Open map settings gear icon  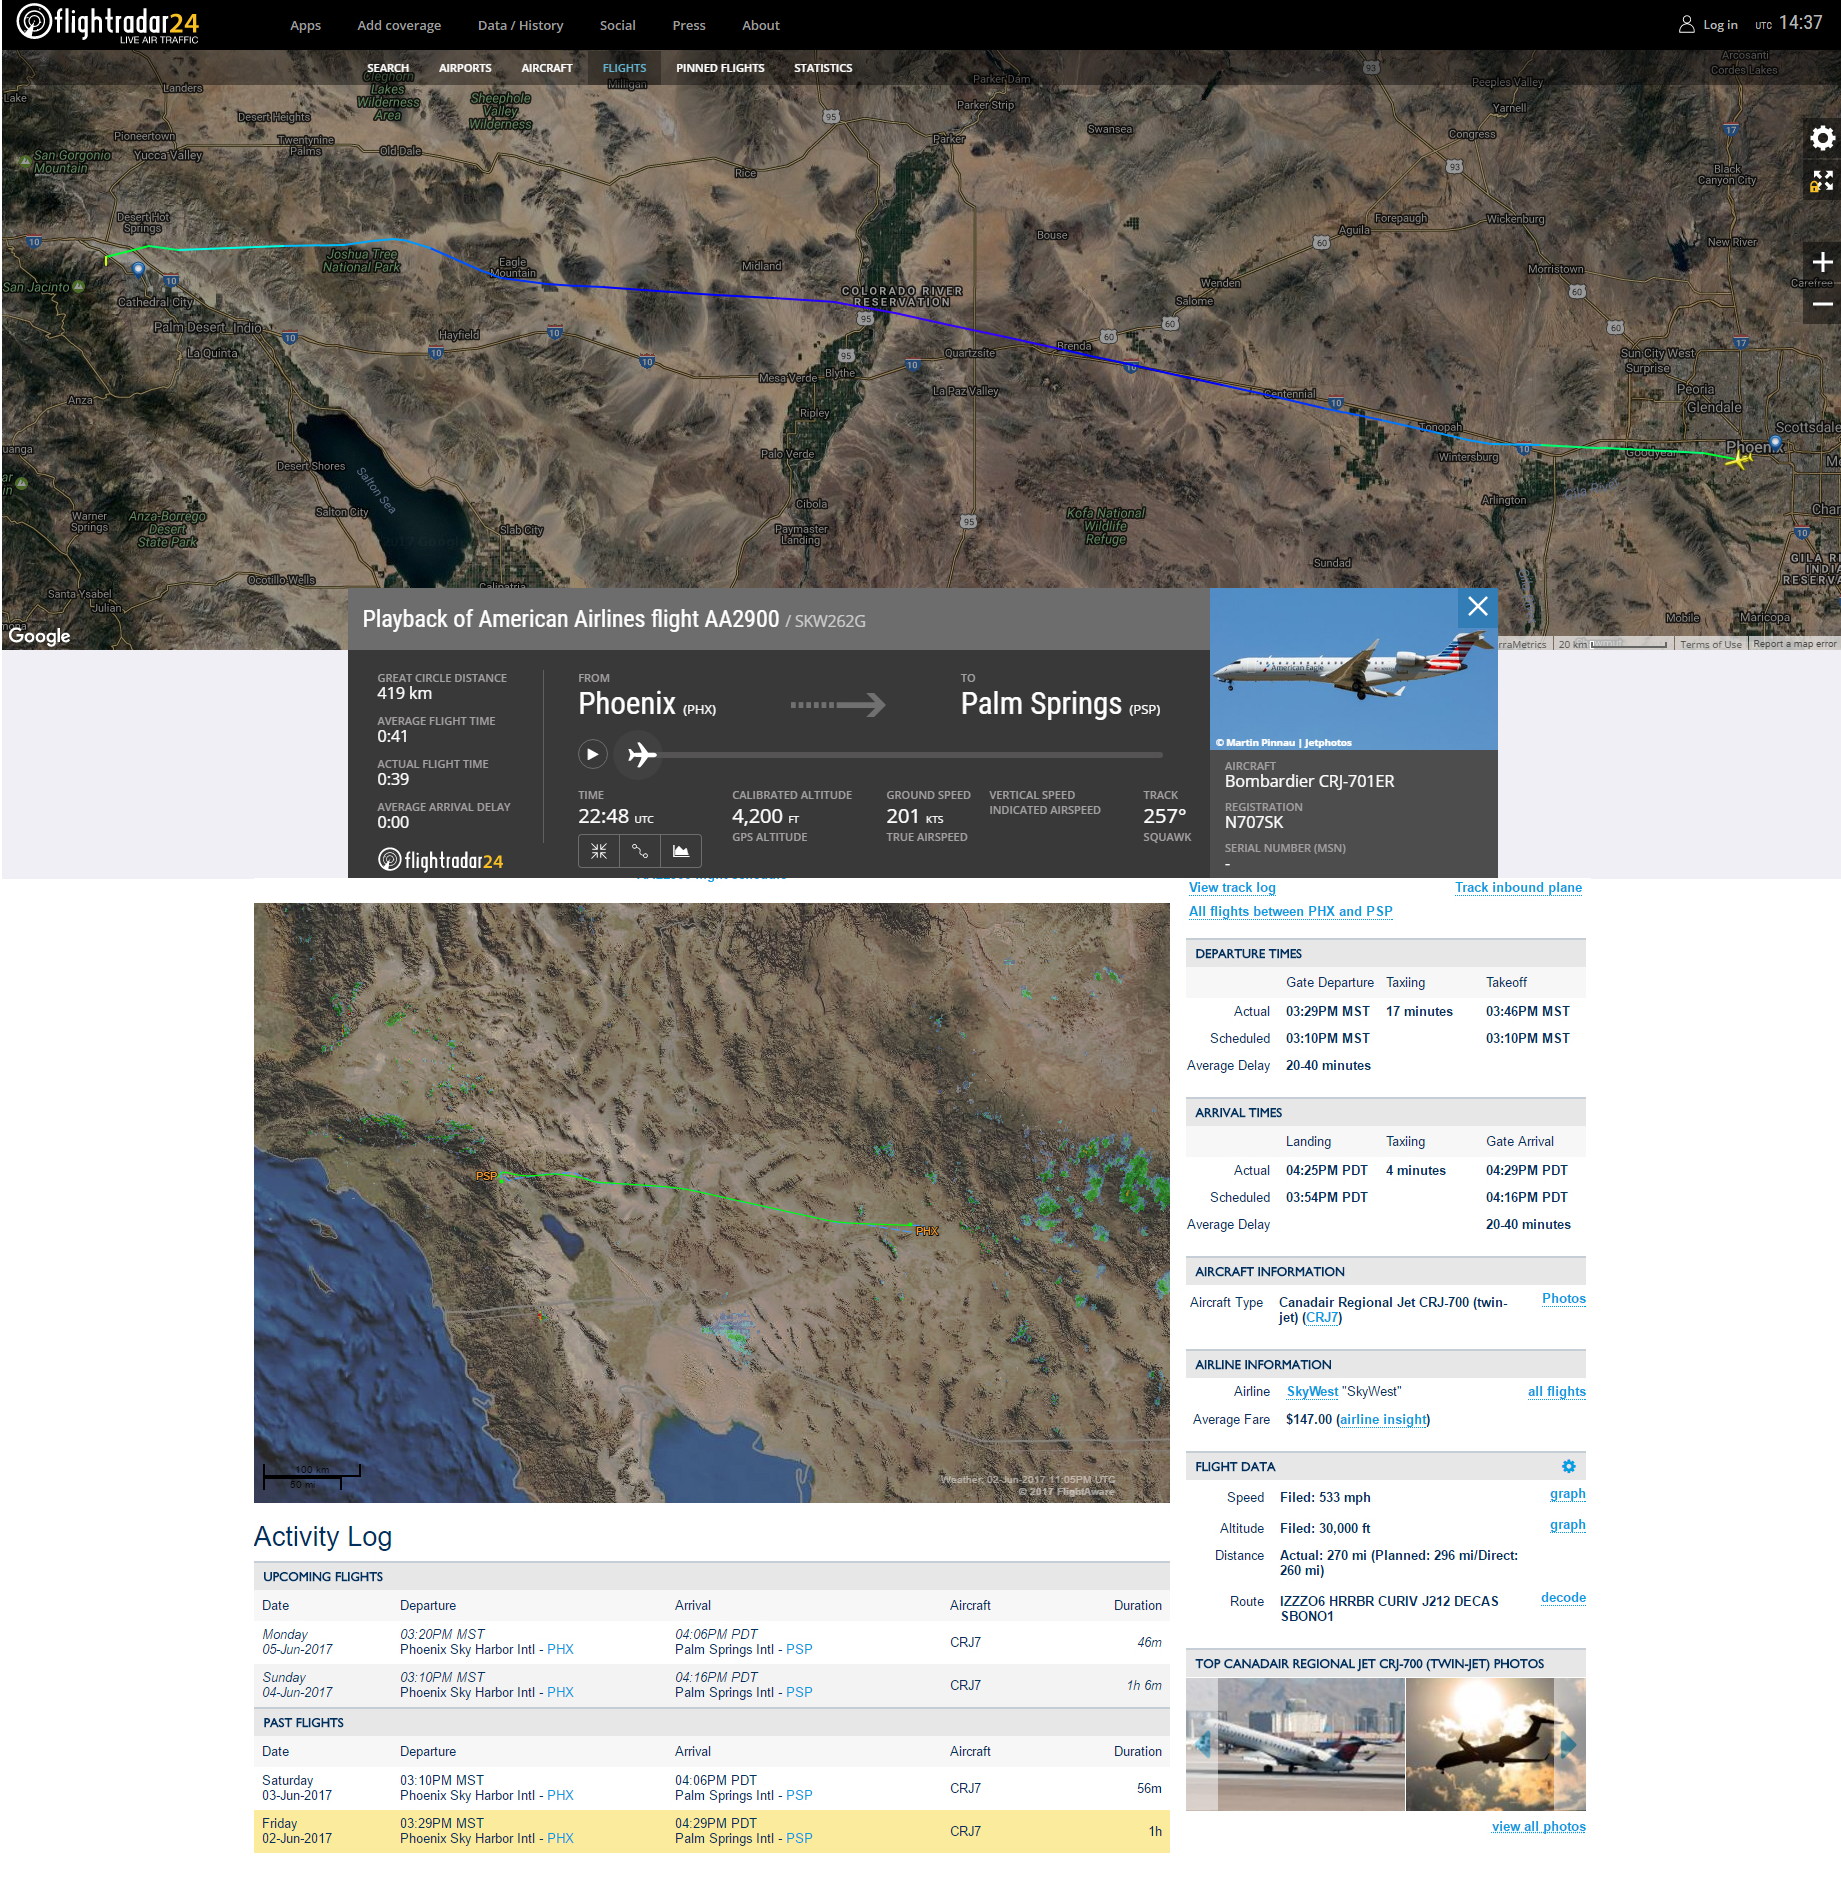(1822, 138)
